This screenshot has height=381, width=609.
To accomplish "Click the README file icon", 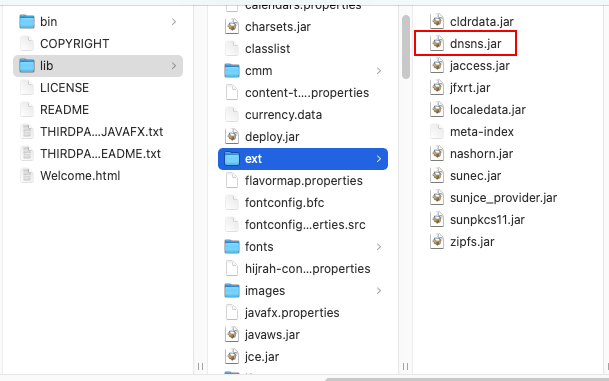I will point(27,110).
